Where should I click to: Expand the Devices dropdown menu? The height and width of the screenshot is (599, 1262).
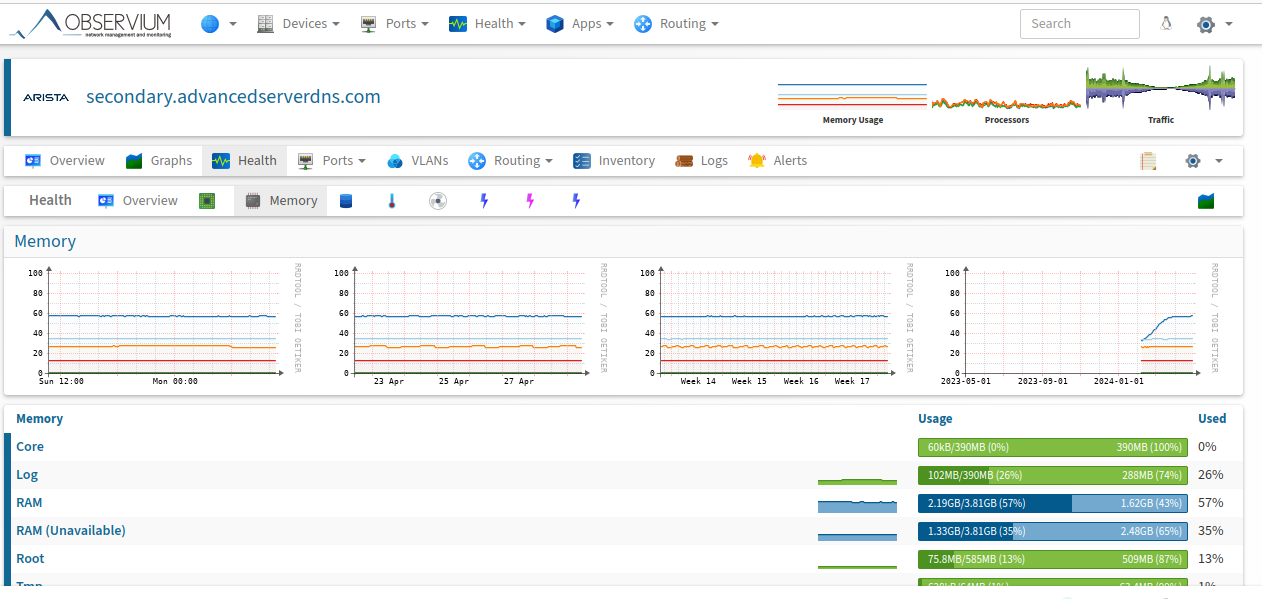point(298,24)
